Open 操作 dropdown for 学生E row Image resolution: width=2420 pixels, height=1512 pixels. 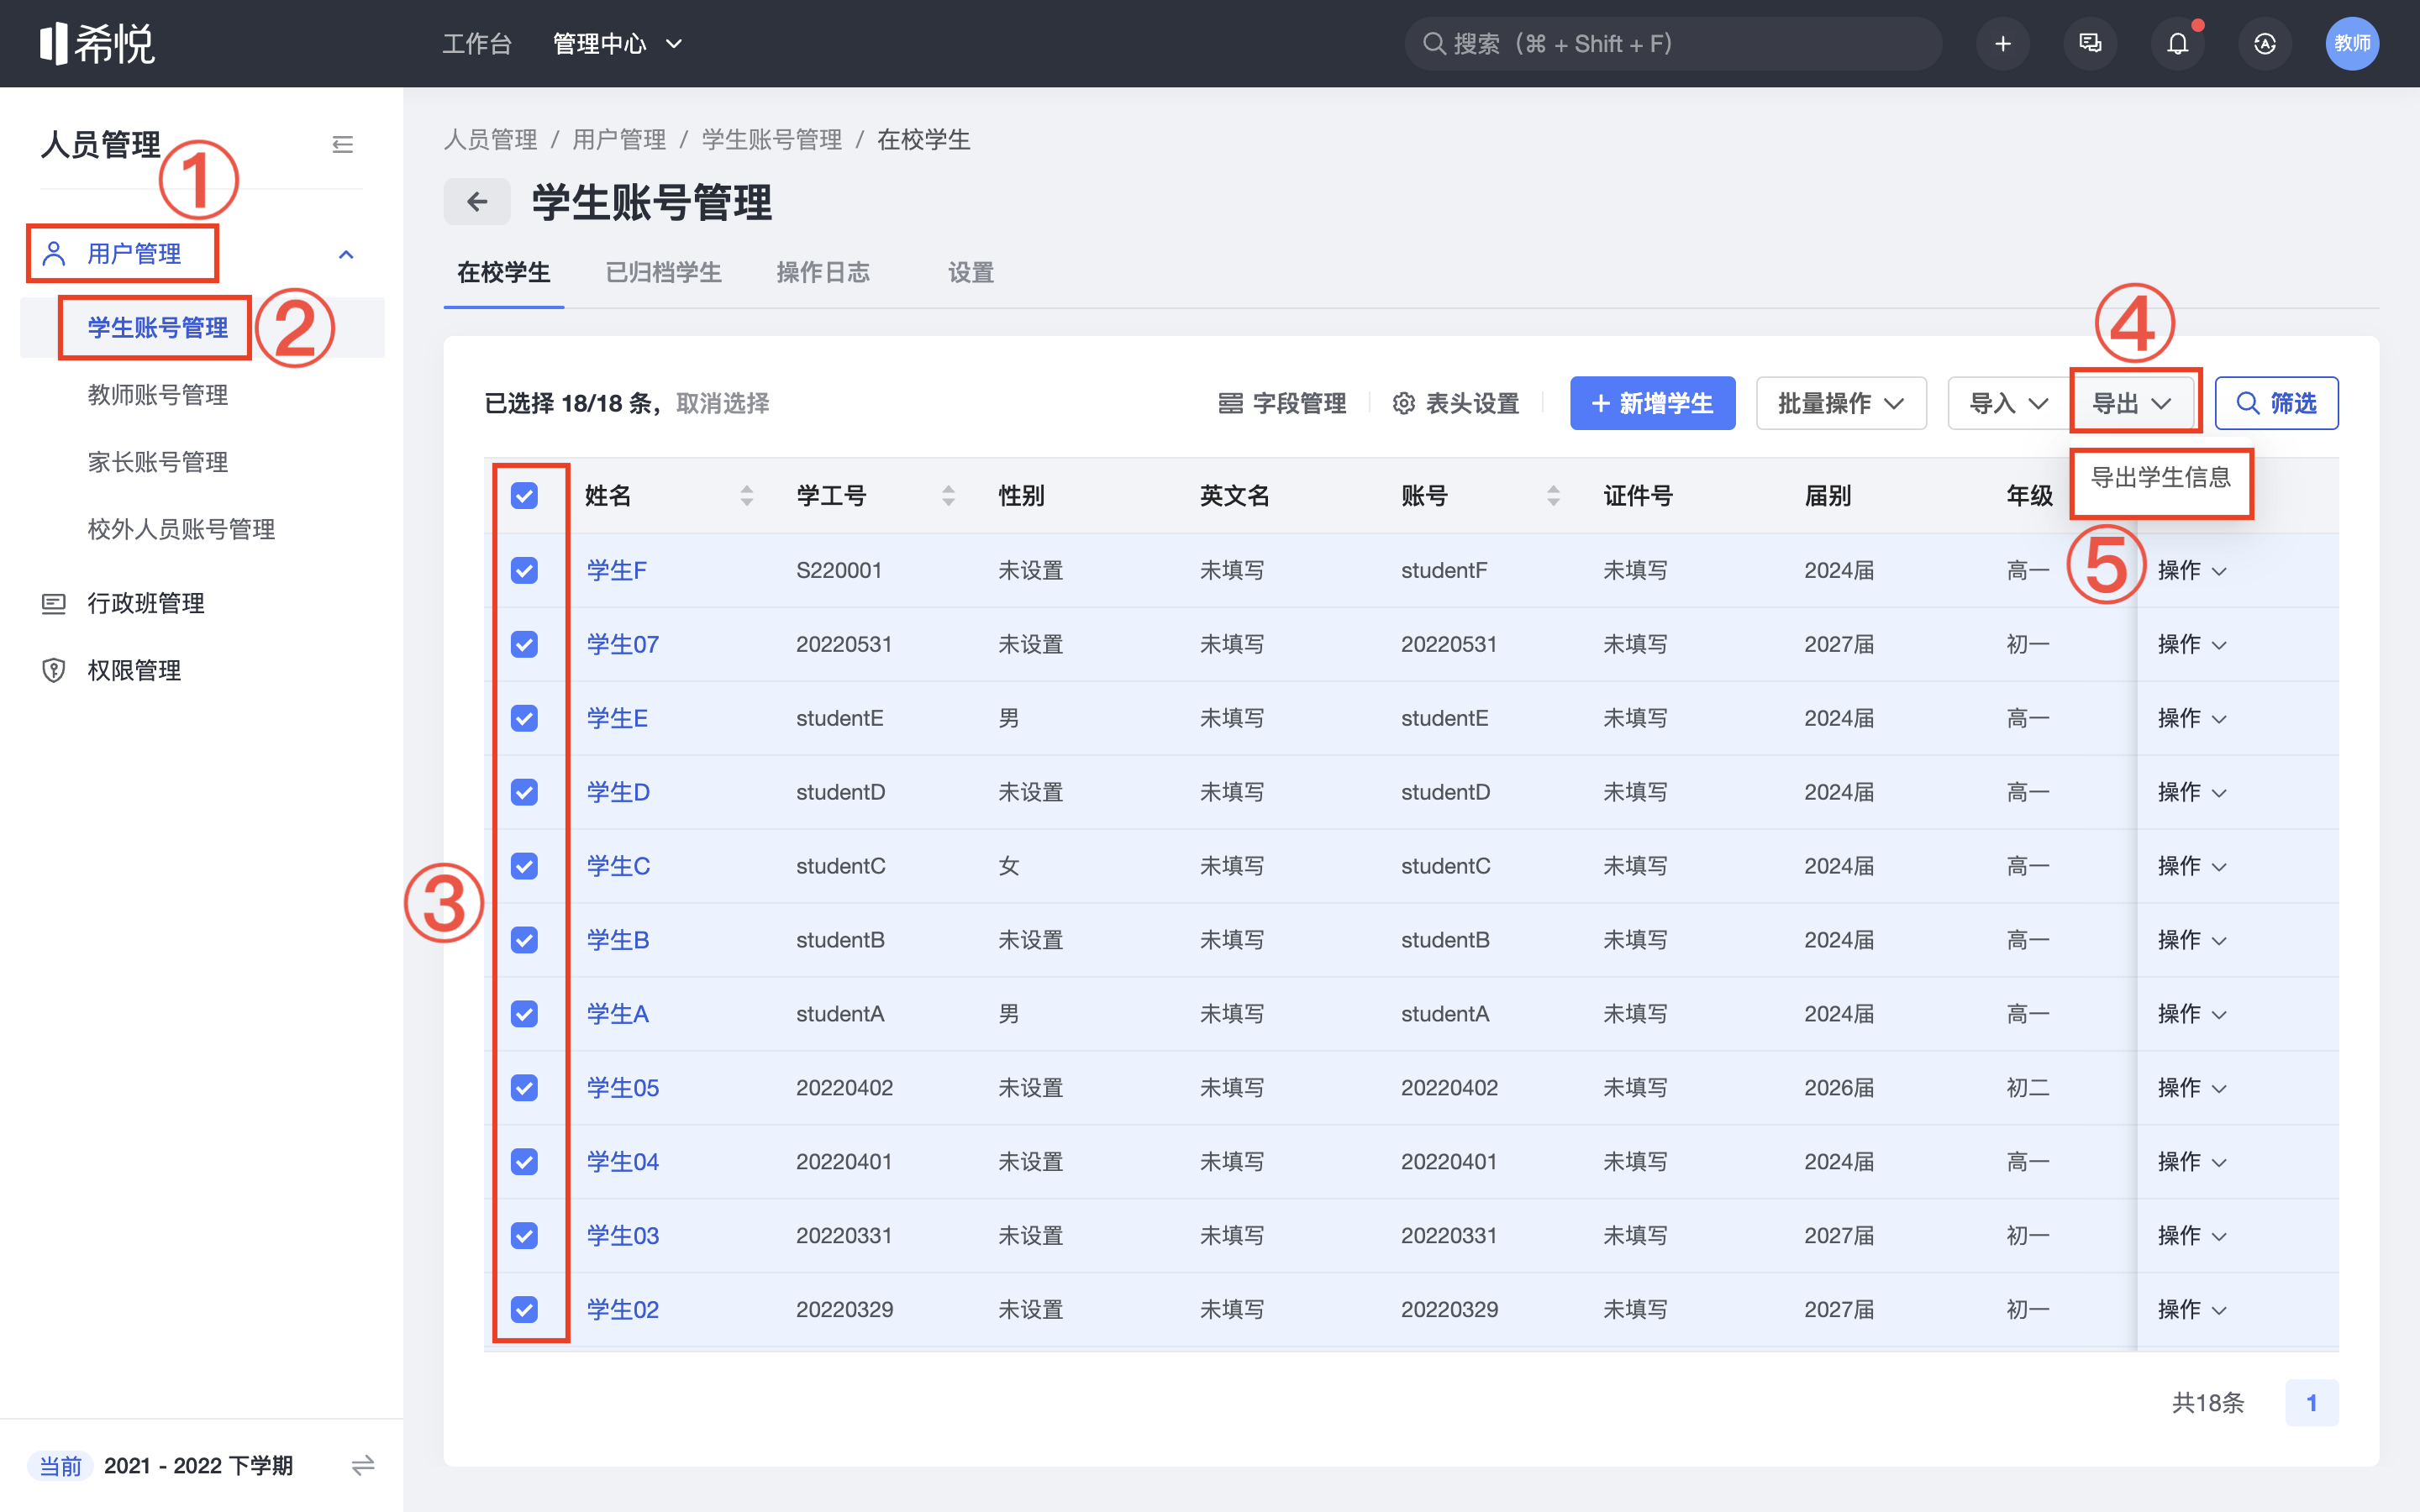click(x=2191, y=718)
